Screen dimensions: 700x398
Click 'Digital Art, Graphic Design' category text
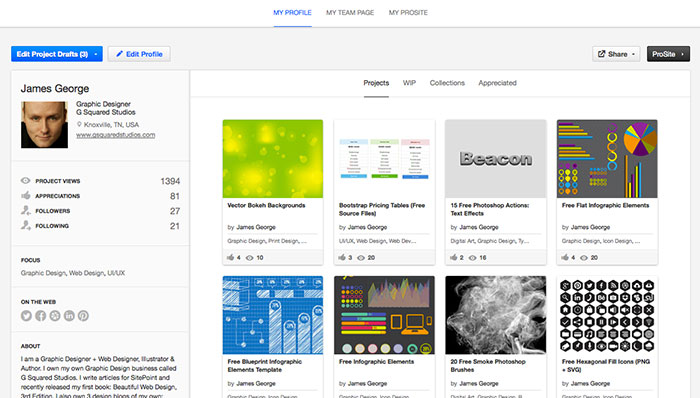pyautogui.click(x=490, y=241)
